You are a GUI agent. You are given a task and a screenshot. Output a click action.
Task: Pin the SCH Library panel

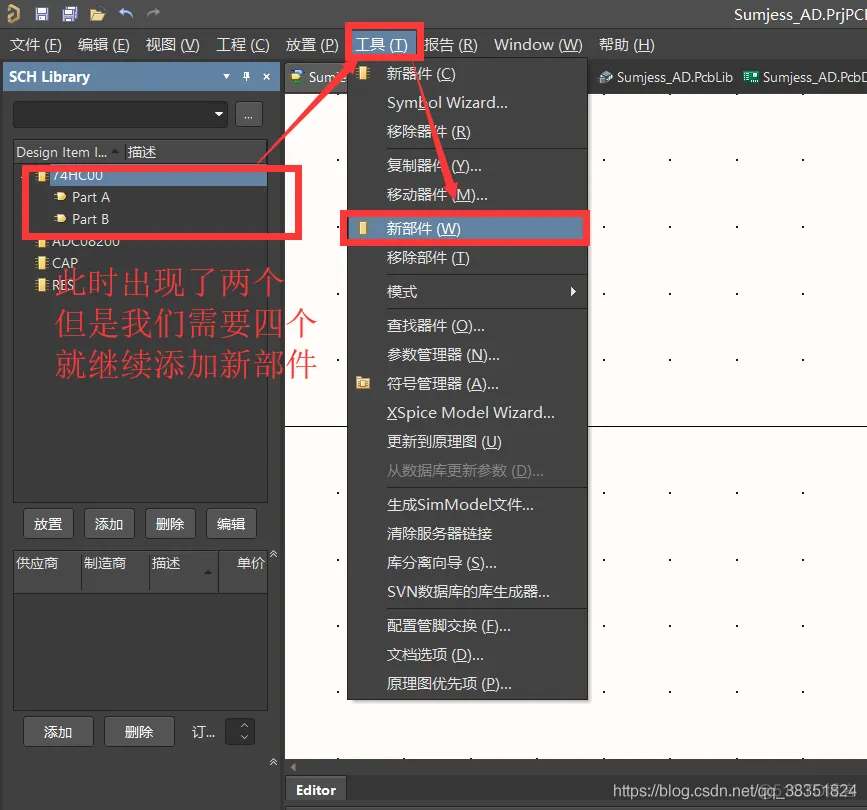click(246, 76)
